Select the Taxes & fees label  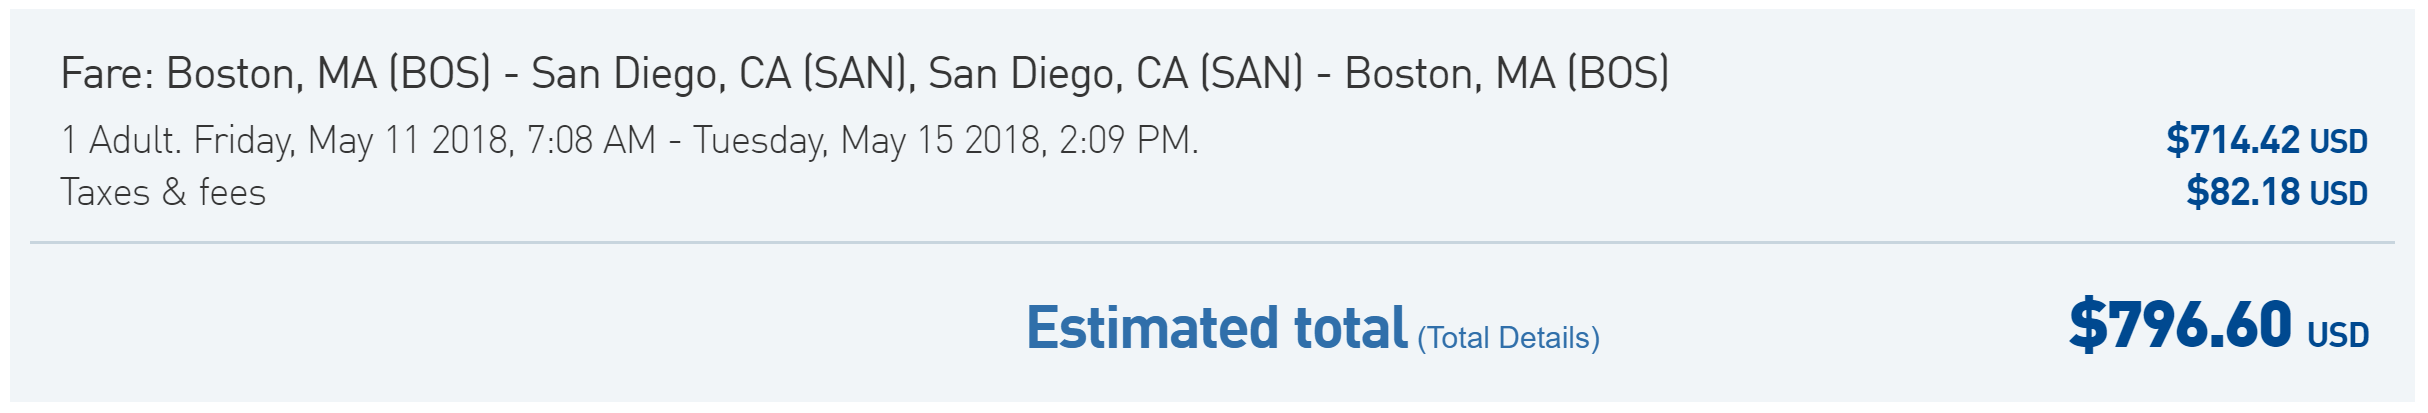pyautogui.click(x=163, y=192)
